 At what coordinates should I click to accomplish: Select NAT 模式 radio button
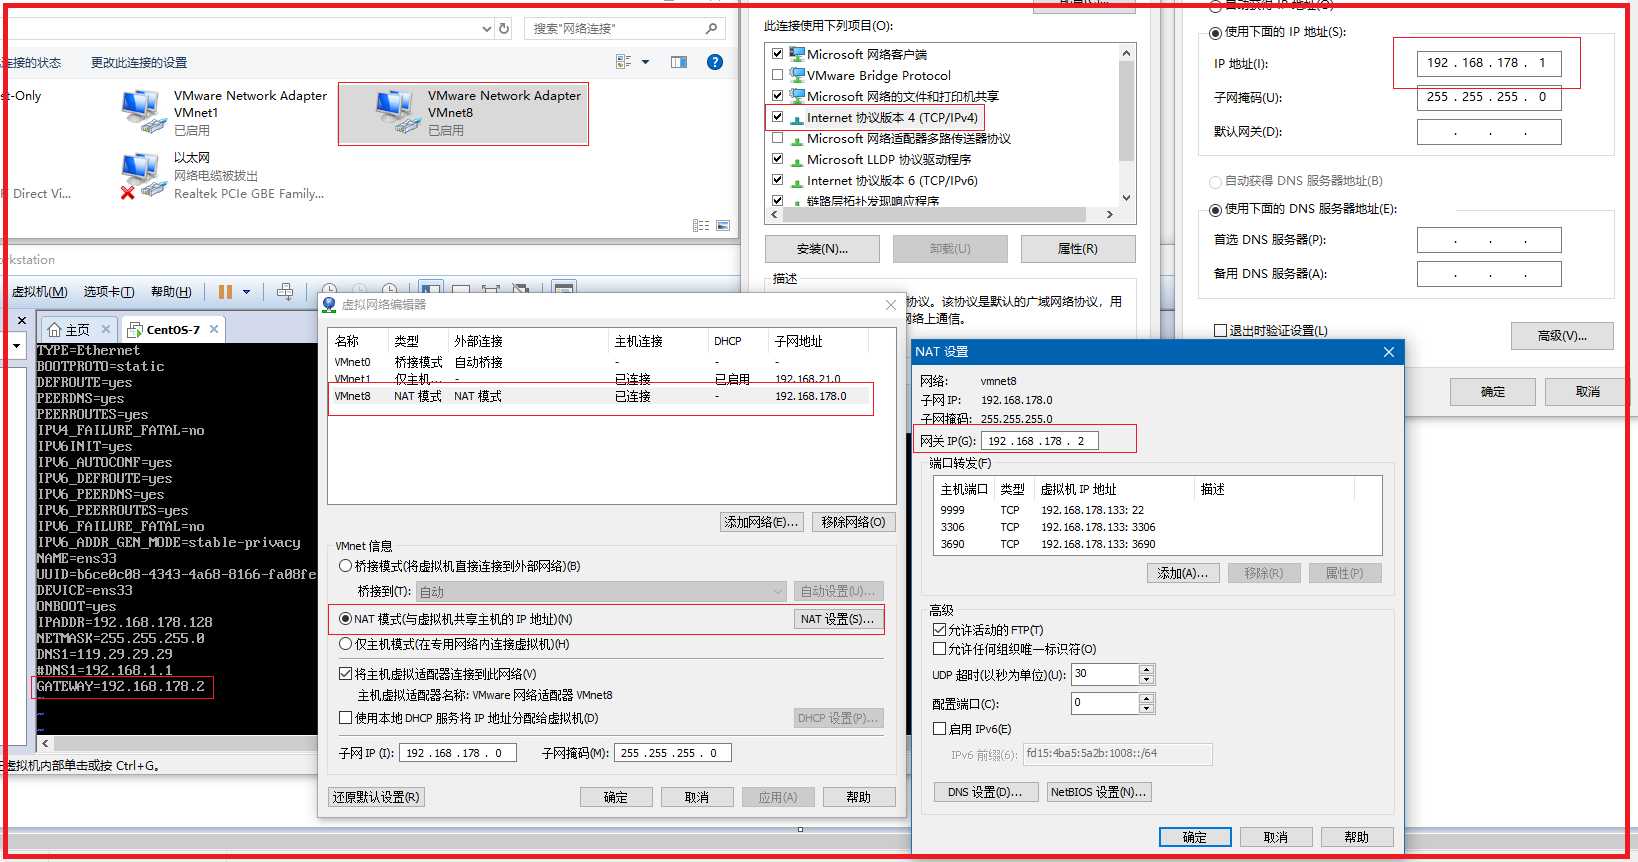tap(345, 619)
